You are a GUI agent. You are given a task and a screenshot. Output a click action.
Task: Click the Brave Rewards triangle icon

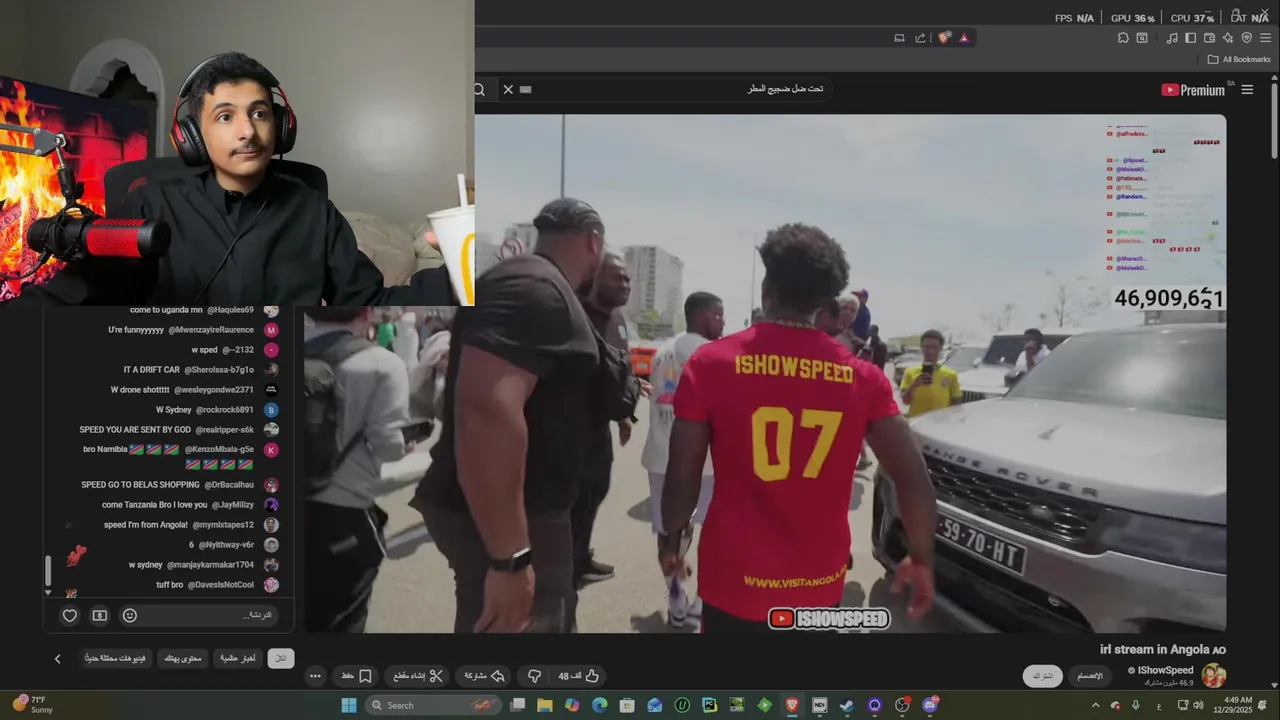[964, 38]
